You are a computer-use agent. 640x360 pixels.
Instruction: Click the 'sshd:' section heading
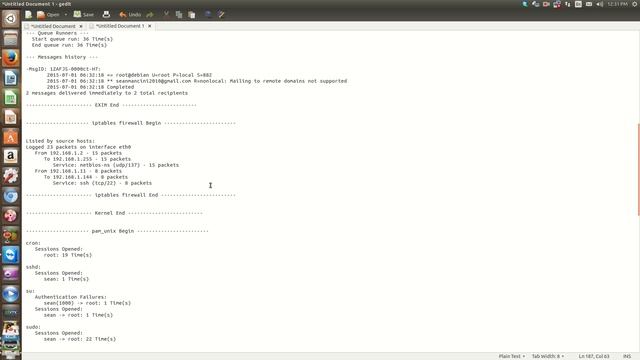coord(33,267)
